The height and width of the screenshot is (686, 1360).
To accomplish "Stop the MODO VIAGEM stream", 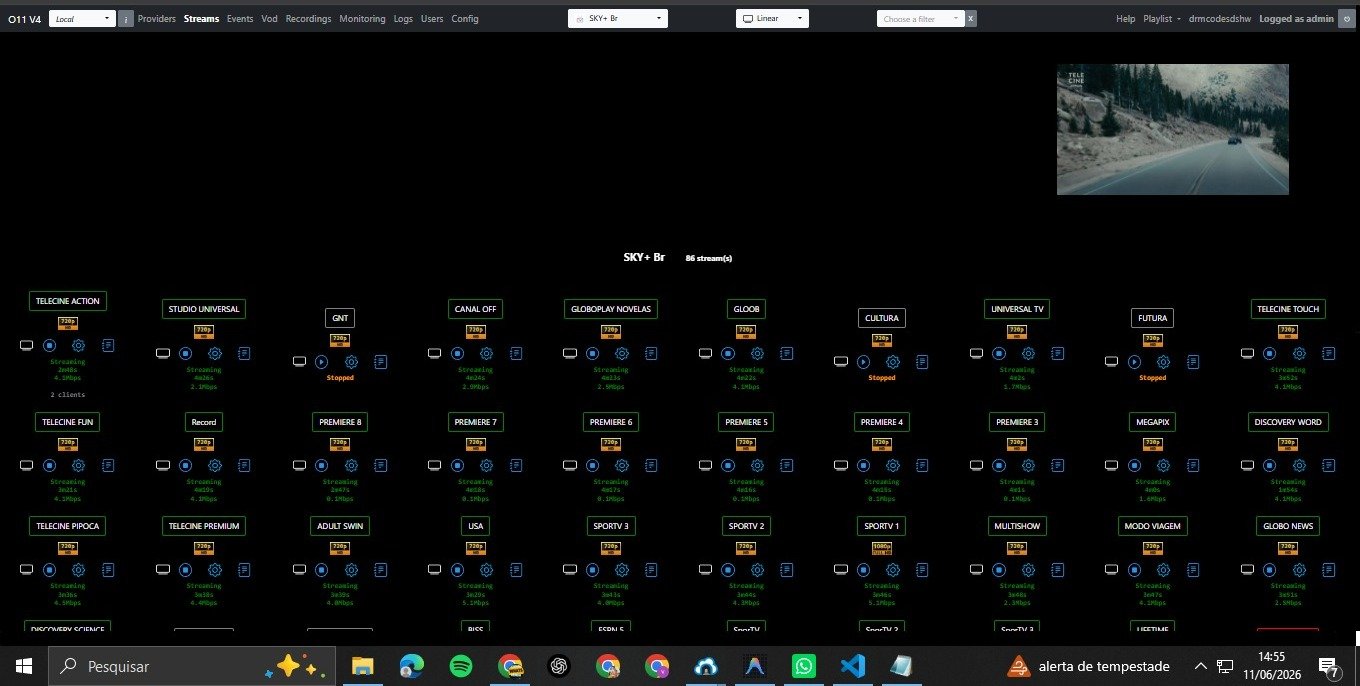I will click(1135, 569).
